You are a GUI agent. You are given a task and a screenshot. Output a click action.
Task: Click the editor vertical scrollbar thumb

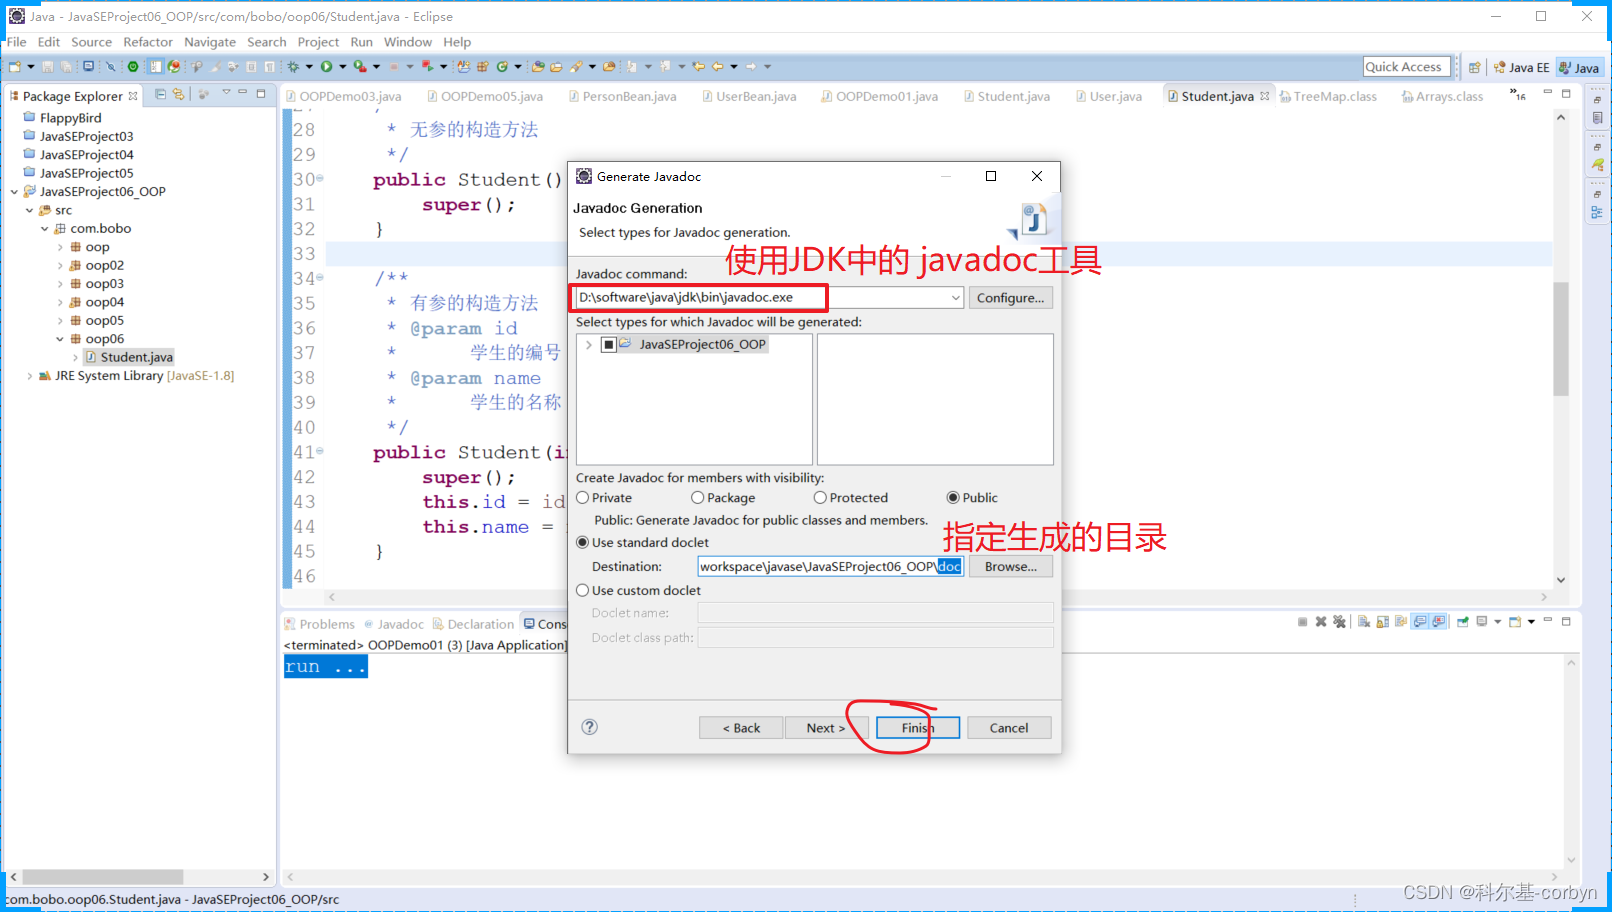1561,340
